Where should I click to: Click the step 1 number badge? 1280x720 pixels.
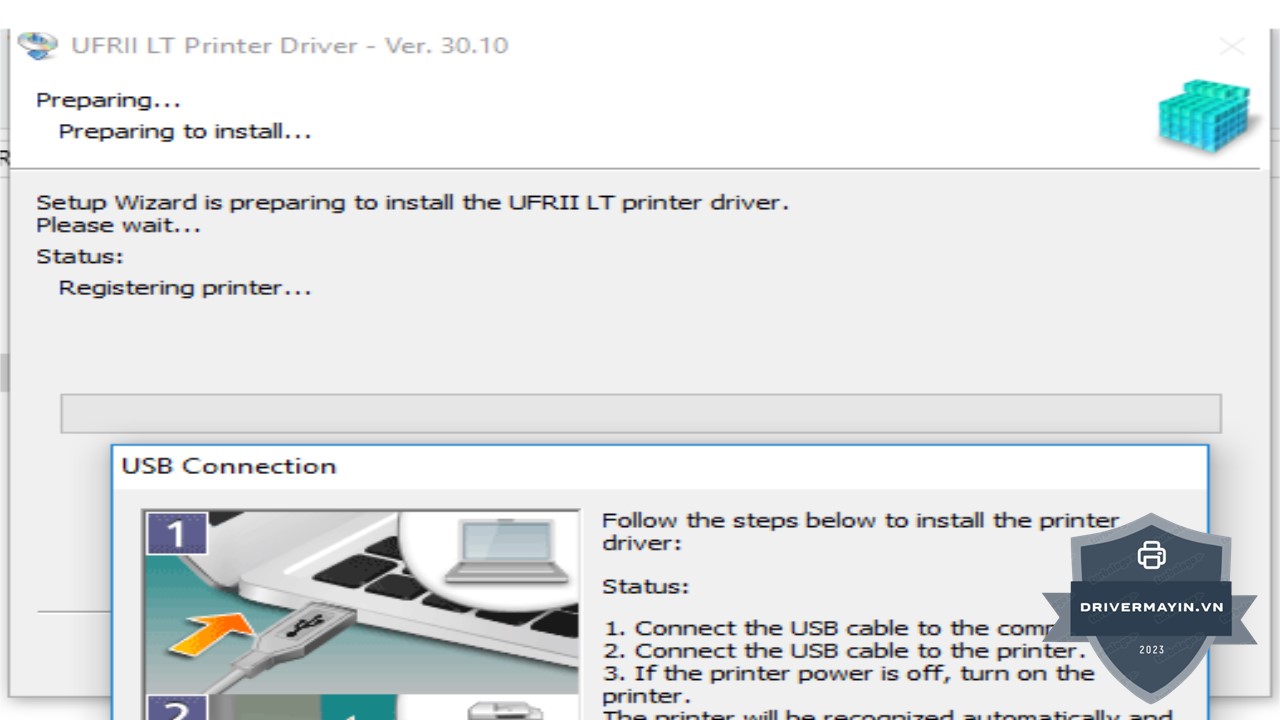[x=177, y=533]
